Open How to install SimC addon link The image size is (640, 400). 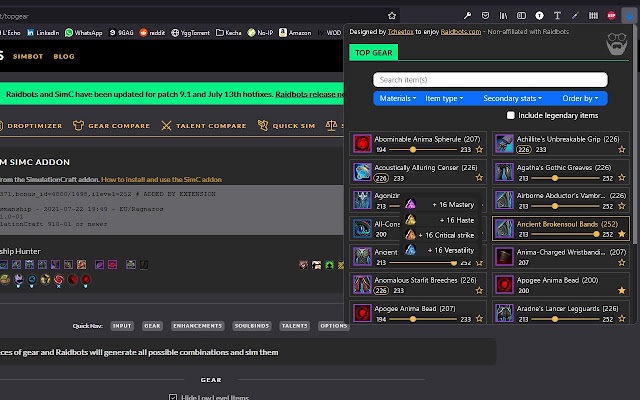pyautogui.click(x=161, y=179)
